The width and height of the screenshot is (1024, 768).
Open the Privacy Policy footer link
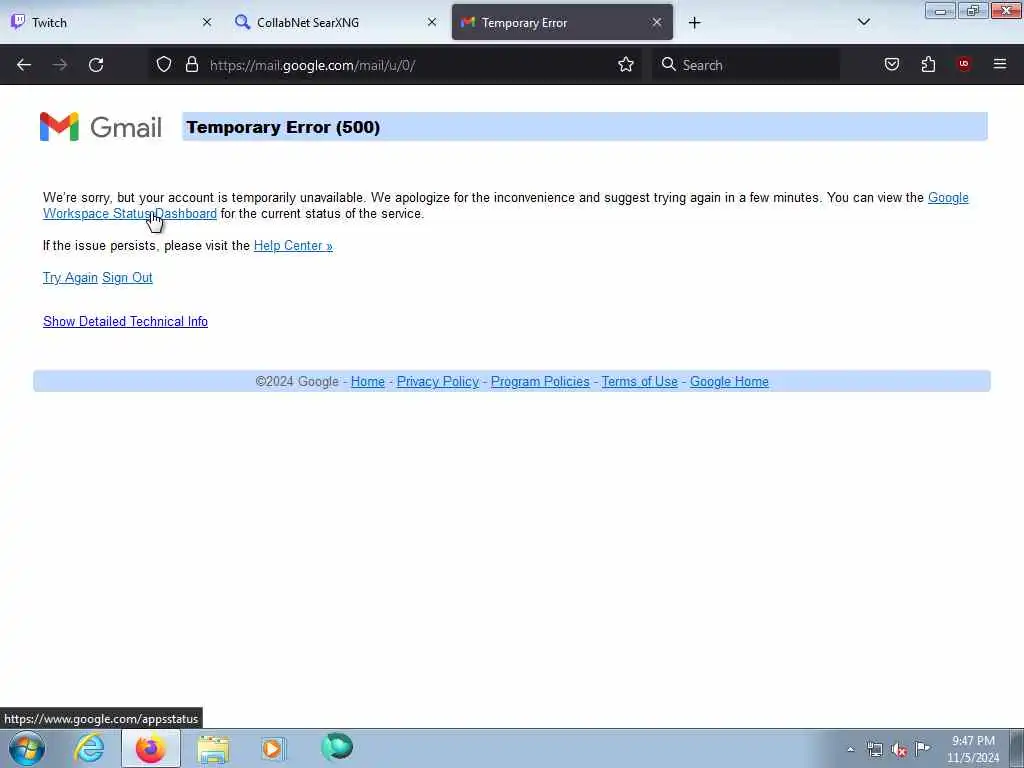click(438, 381)
